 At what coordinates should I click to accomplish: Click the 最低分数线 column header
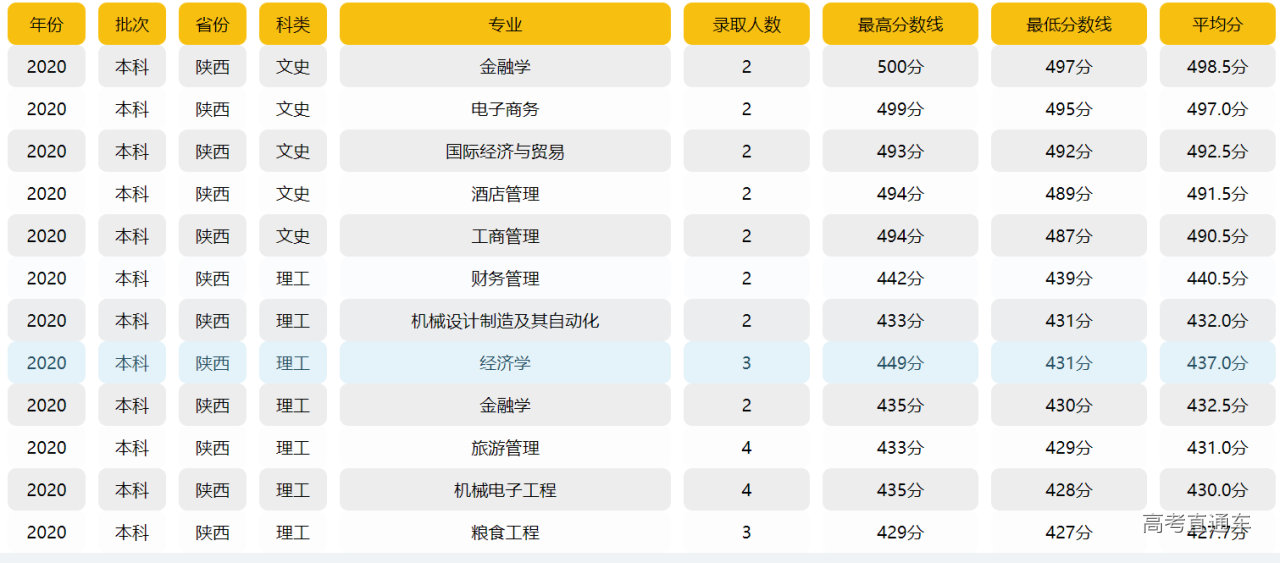pos(1069,24)
